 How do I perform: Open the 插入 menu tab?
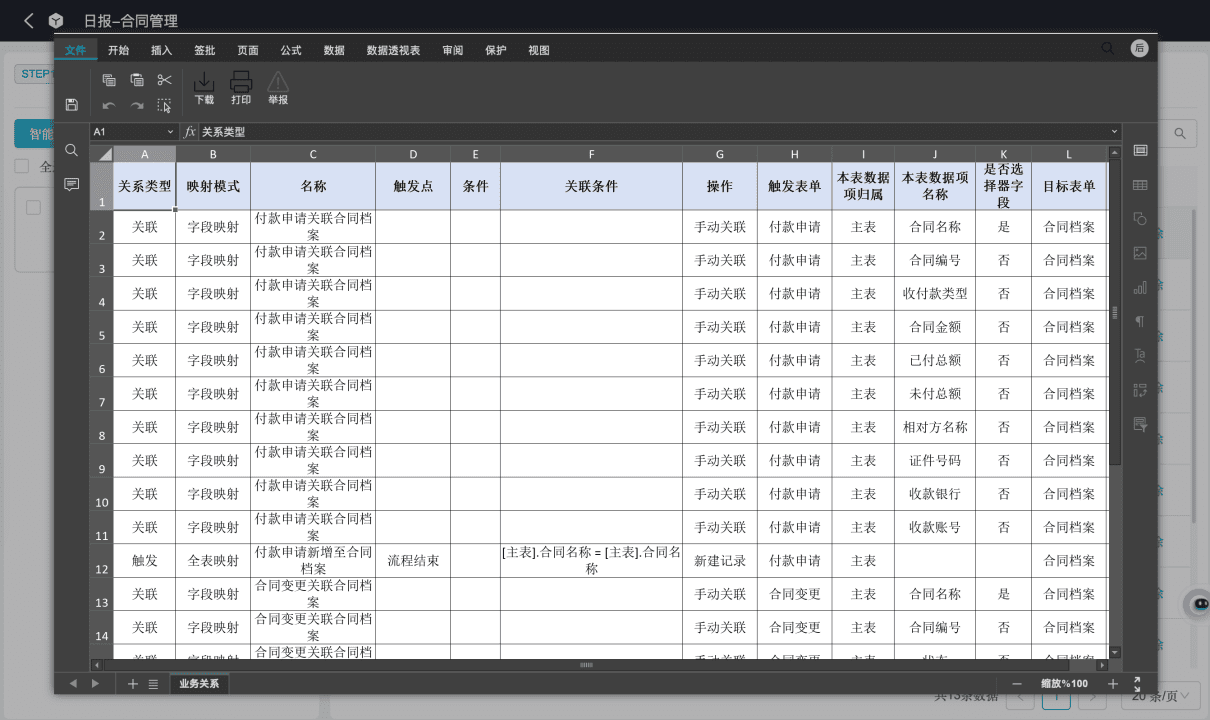point(162,50)
